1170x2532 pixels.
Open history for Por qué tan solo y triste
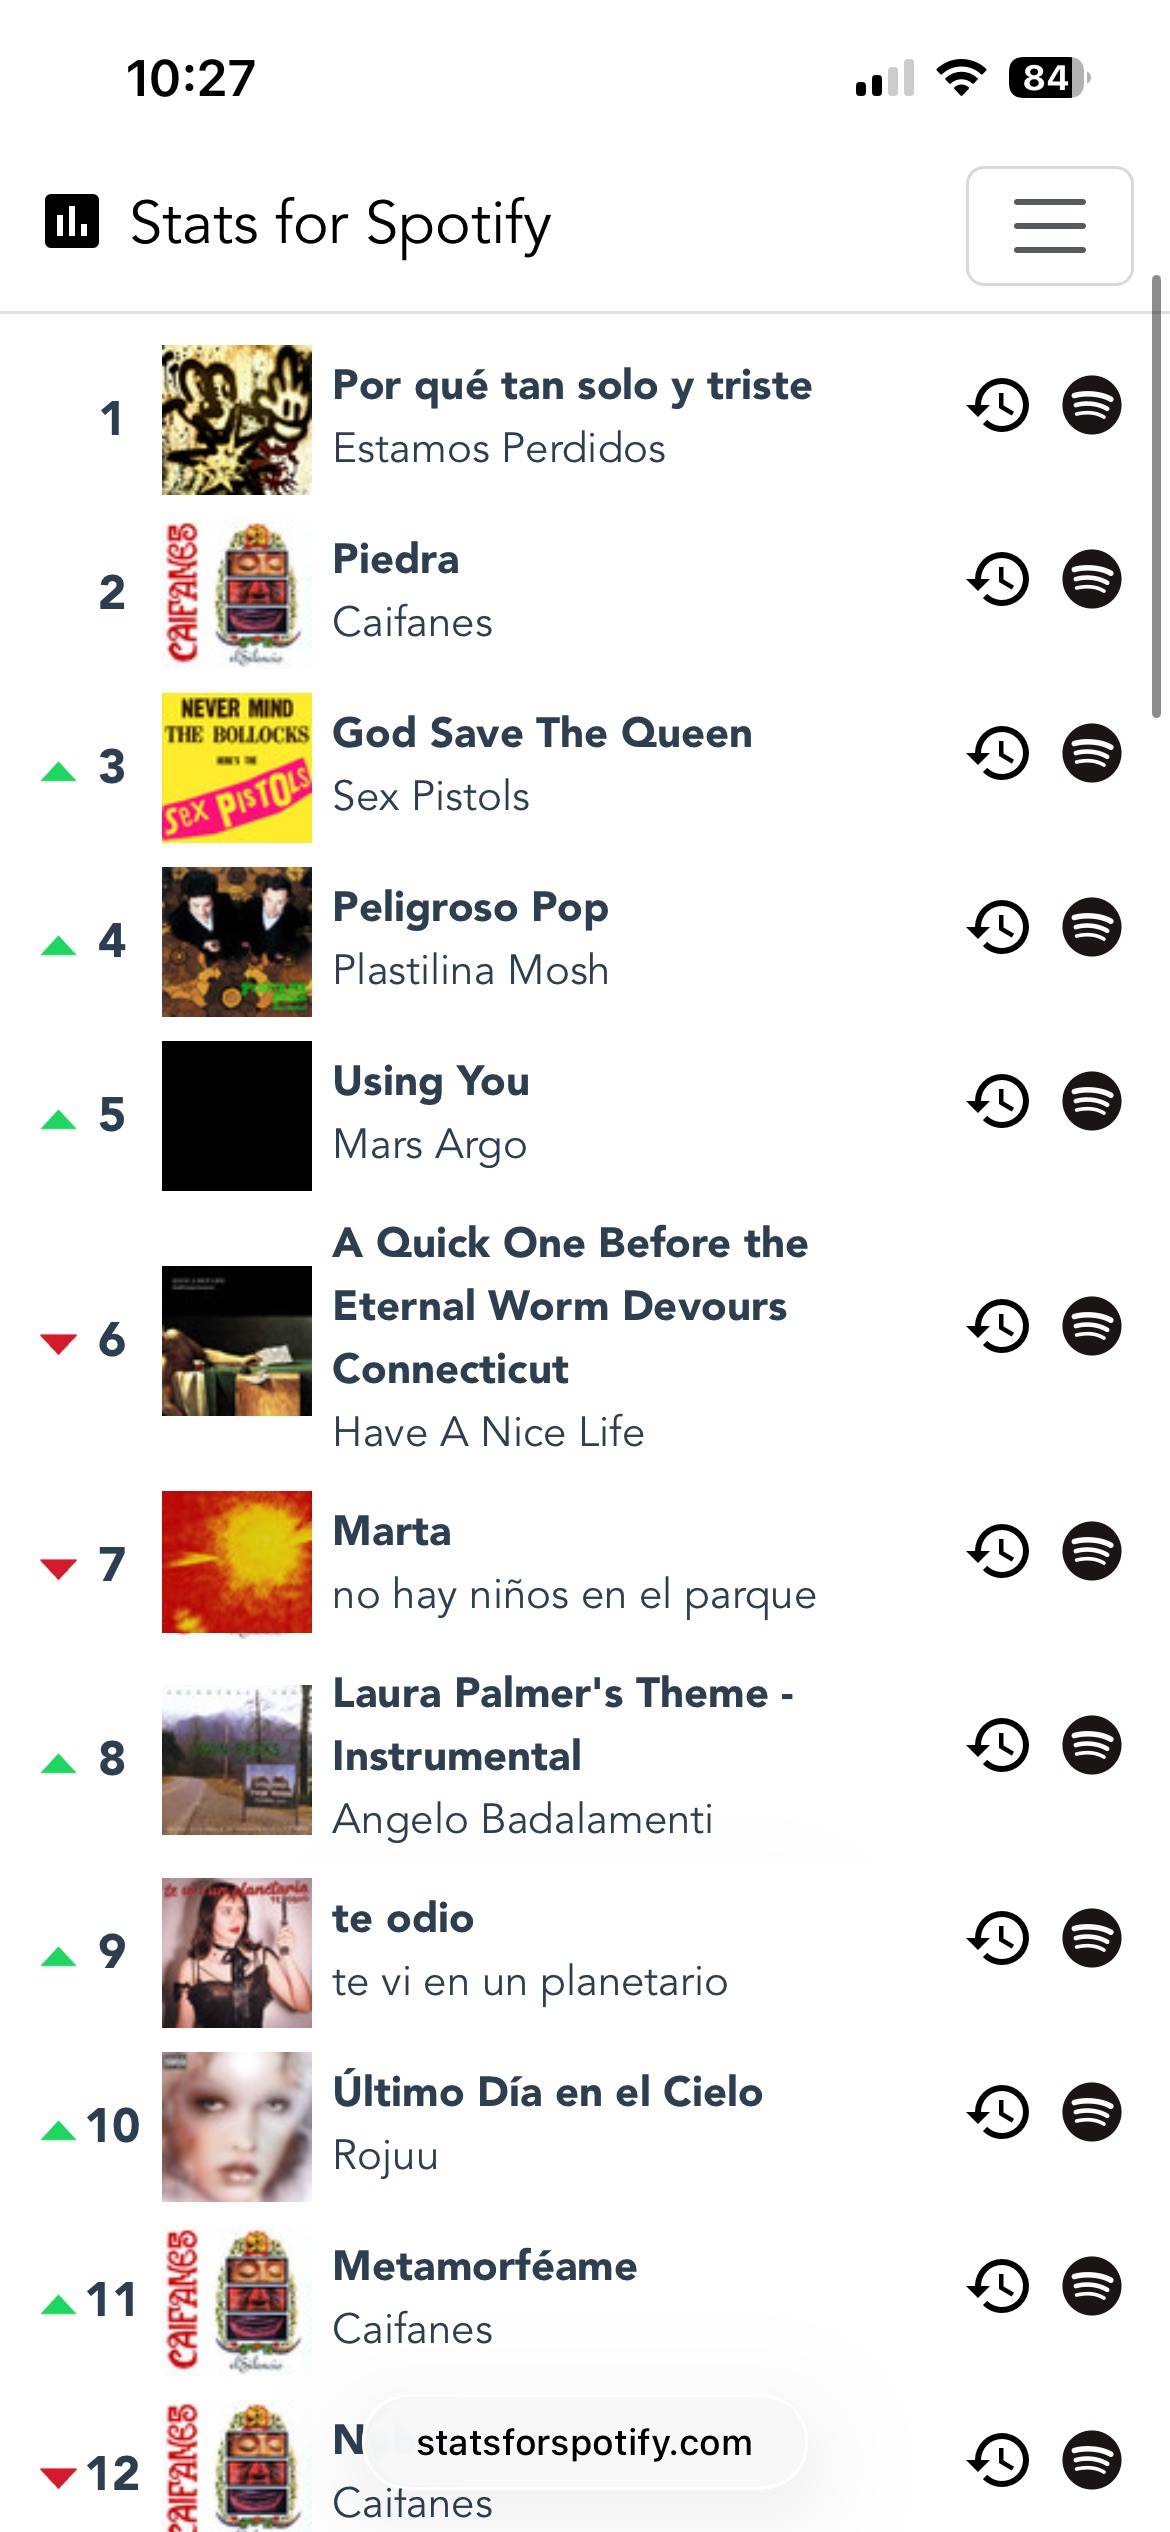[998, 405]
